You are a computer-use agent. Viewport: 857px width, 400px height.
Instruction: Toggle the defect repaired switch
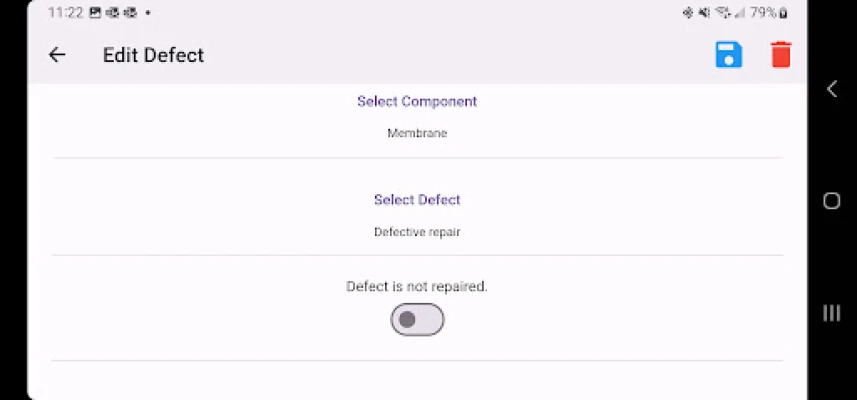[x=417, y=320]
